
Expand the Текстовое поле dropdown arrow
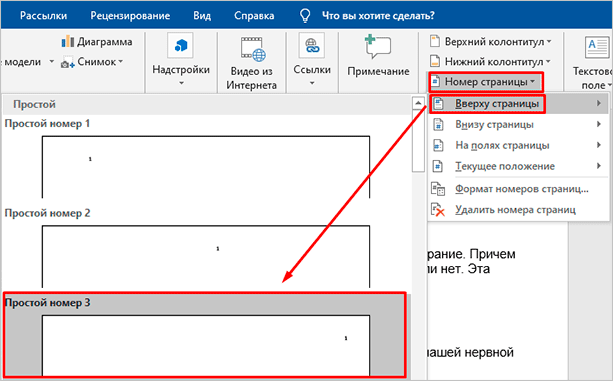coord(609,86)
